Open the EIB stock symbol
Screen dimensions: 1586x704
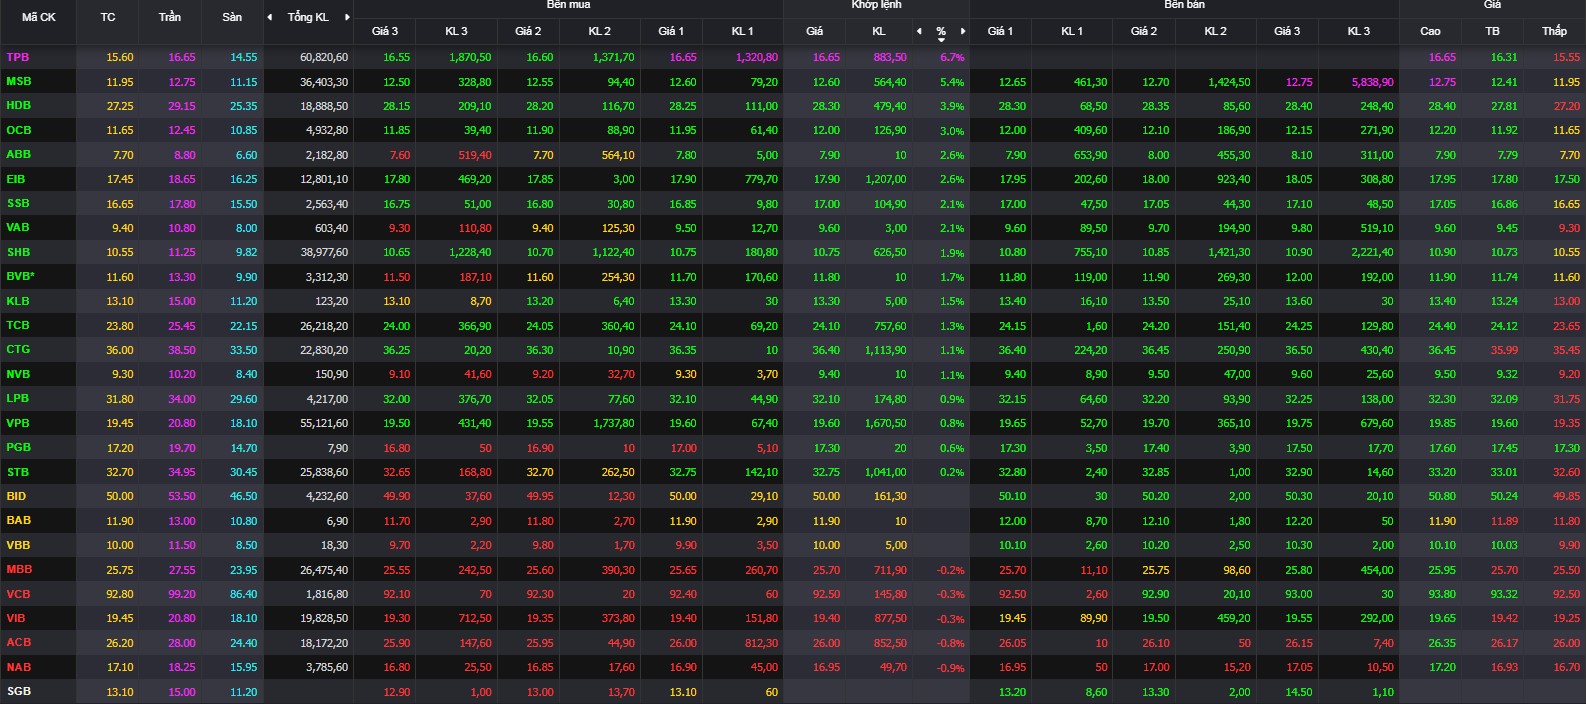pyautogui.click(x=16, y=179)
